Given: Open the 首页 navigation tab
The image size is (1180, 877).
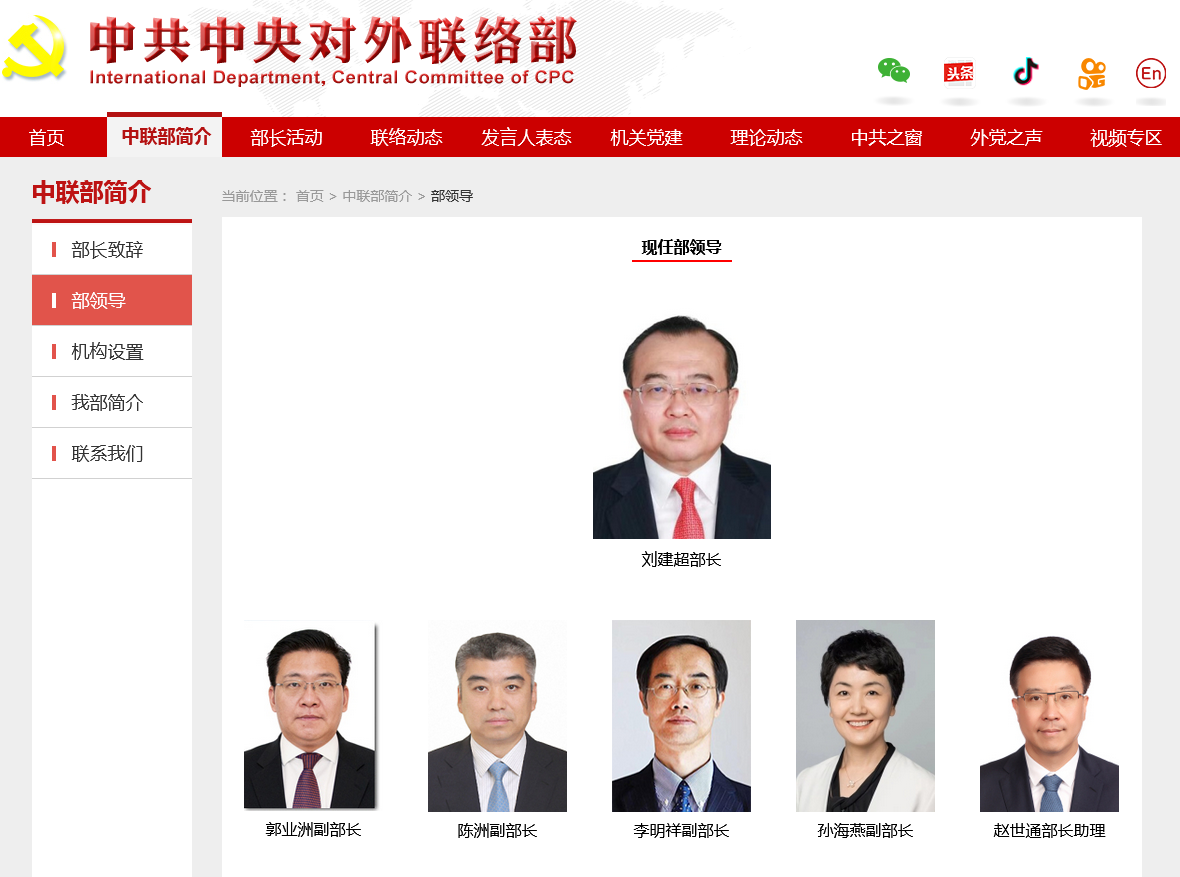Looking at the screenshot, I should tap(47, 138).
